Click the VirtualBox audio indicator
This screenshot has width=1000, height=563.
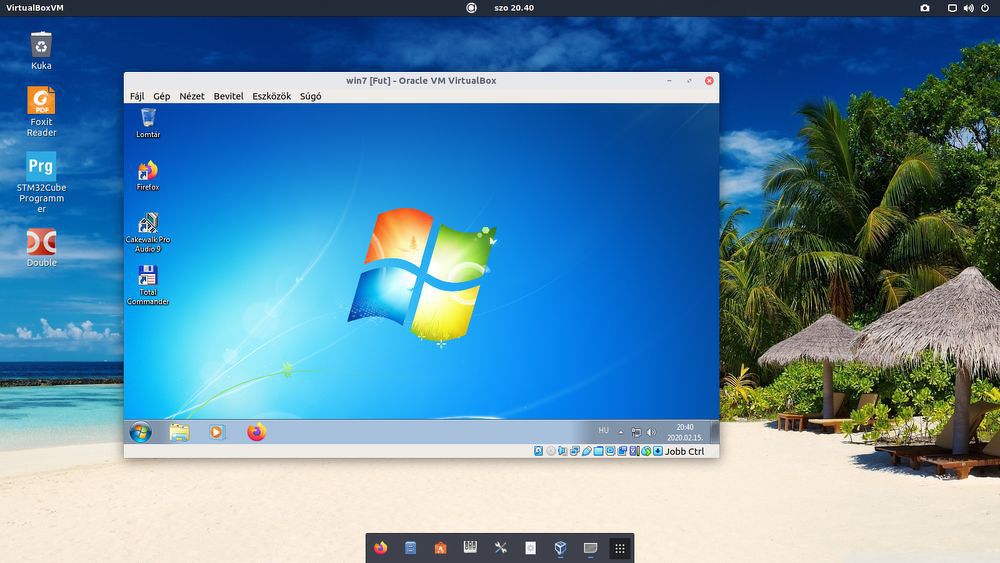tap(562, 451)
